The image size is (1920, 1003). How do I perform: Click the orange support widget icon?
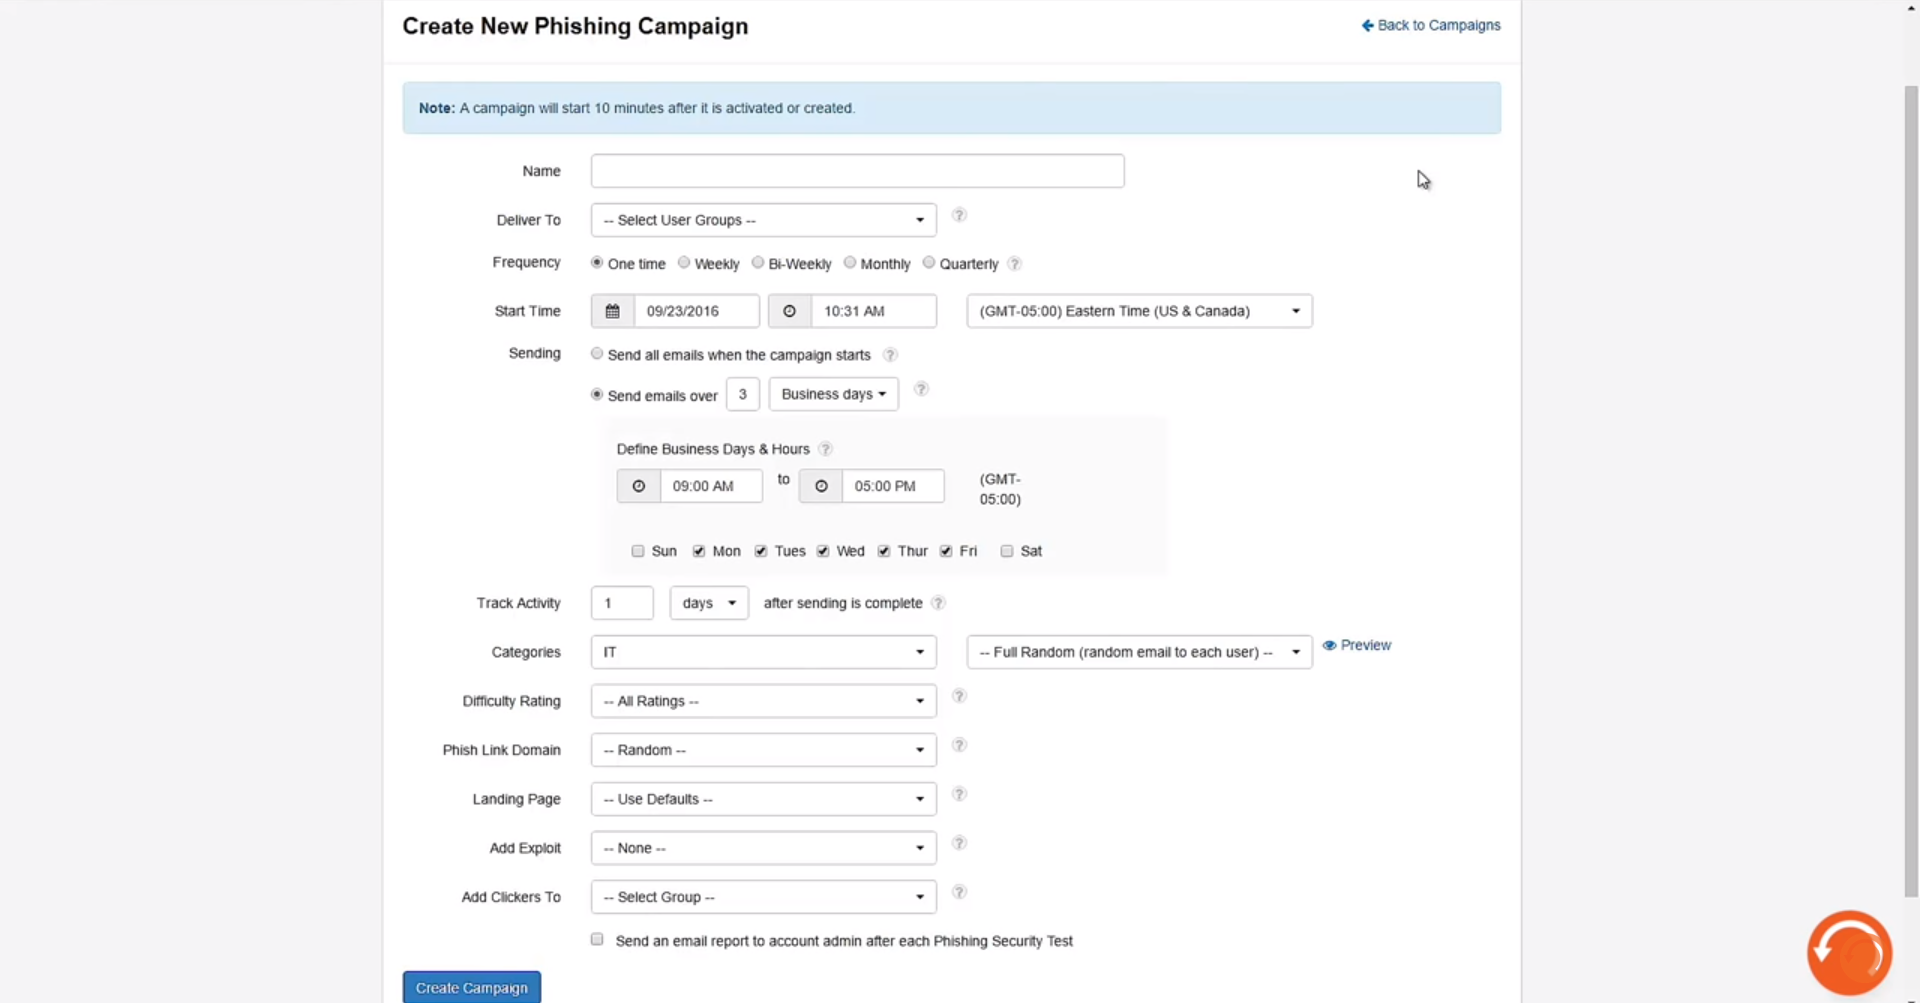pyautogui.click(x=1849, y=953)
